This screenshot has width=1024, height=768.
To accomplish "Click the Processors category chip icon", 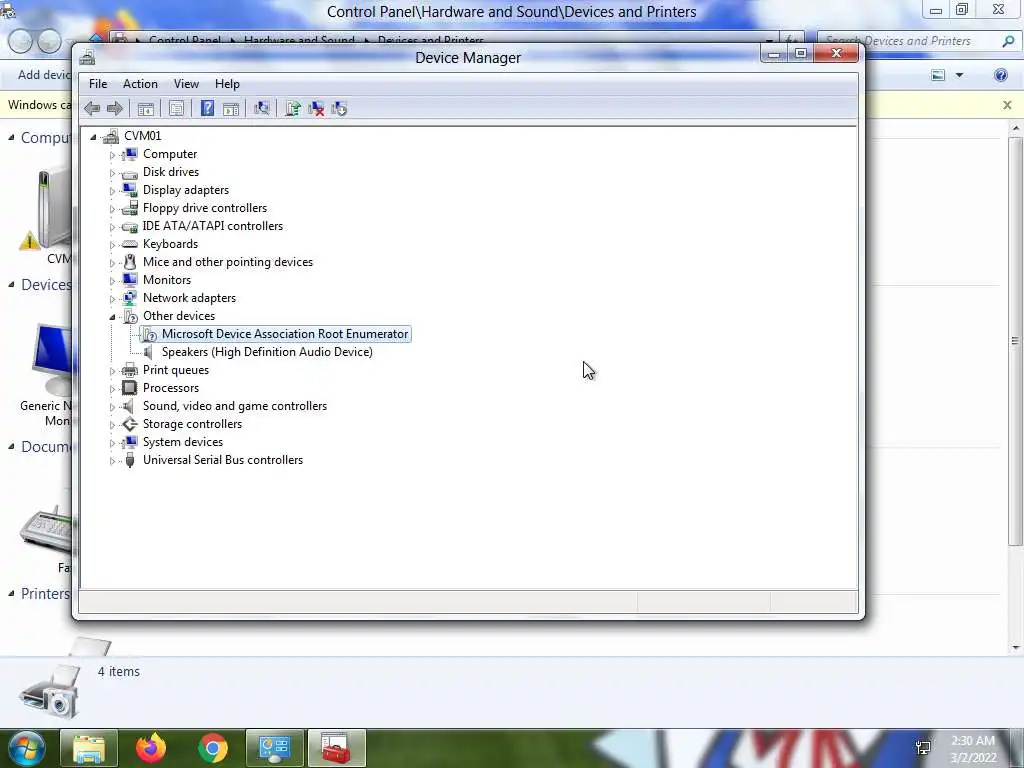I will coord(130,388).
